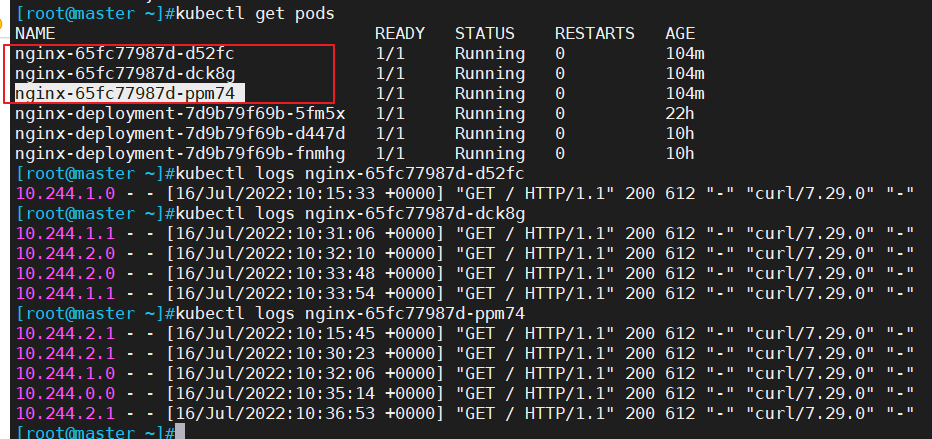The height and width of the screenshot is (439, 932).
Task: Click IP 10.244.2.1 in the 10:15:45 log line
Action: [x=65, y=333]
